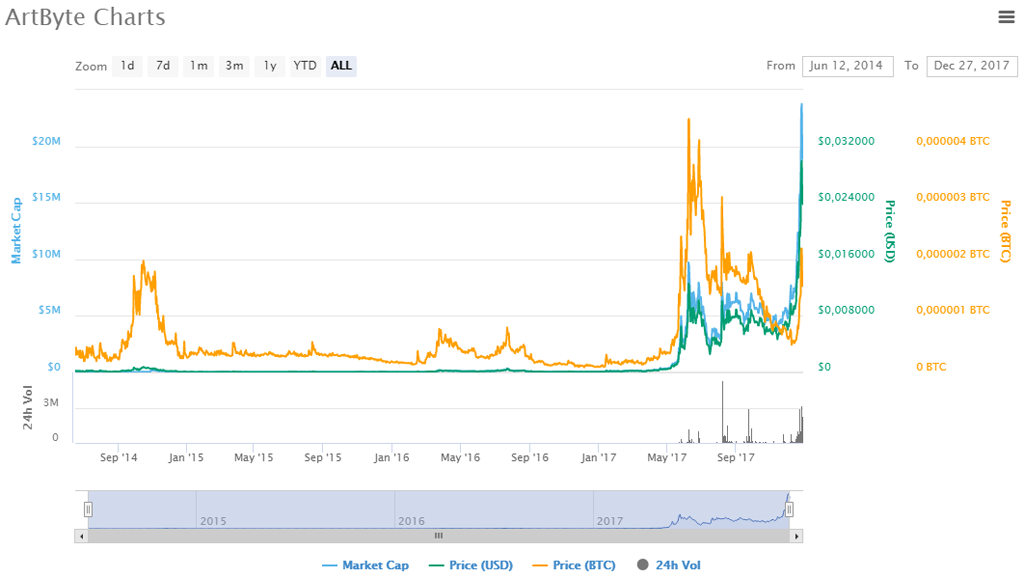Click the $0,008000 USD price label
Screen dimensions: 1024x578
(x=846, y=310)
